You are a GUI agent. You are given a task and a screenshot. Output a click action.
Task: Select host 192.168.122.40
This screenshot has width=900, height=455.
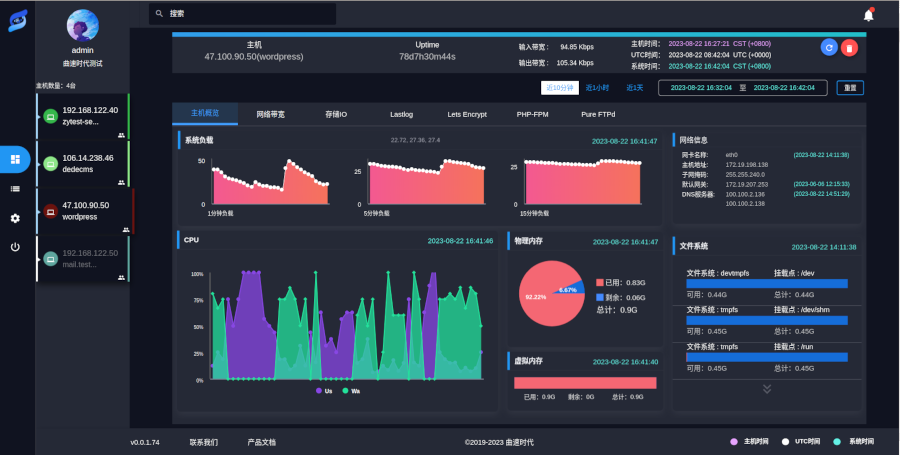point(83,116)
